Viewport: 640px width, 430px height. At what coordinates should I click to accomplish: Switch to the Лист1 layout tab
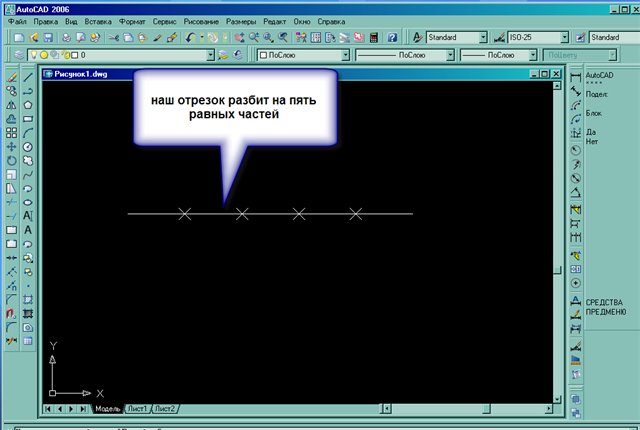[138, 409]
